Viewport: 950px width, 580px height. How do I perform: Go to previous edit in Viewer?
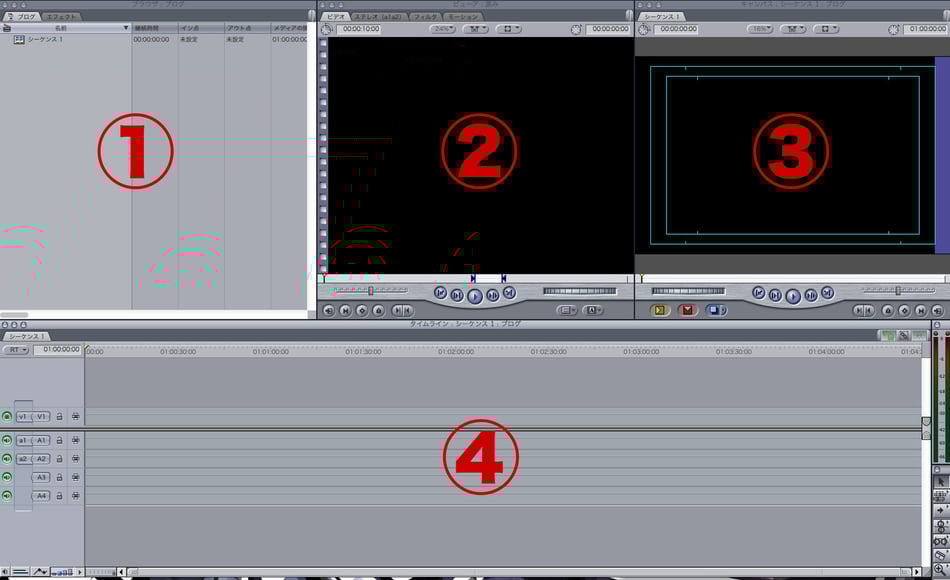[440, 293]
